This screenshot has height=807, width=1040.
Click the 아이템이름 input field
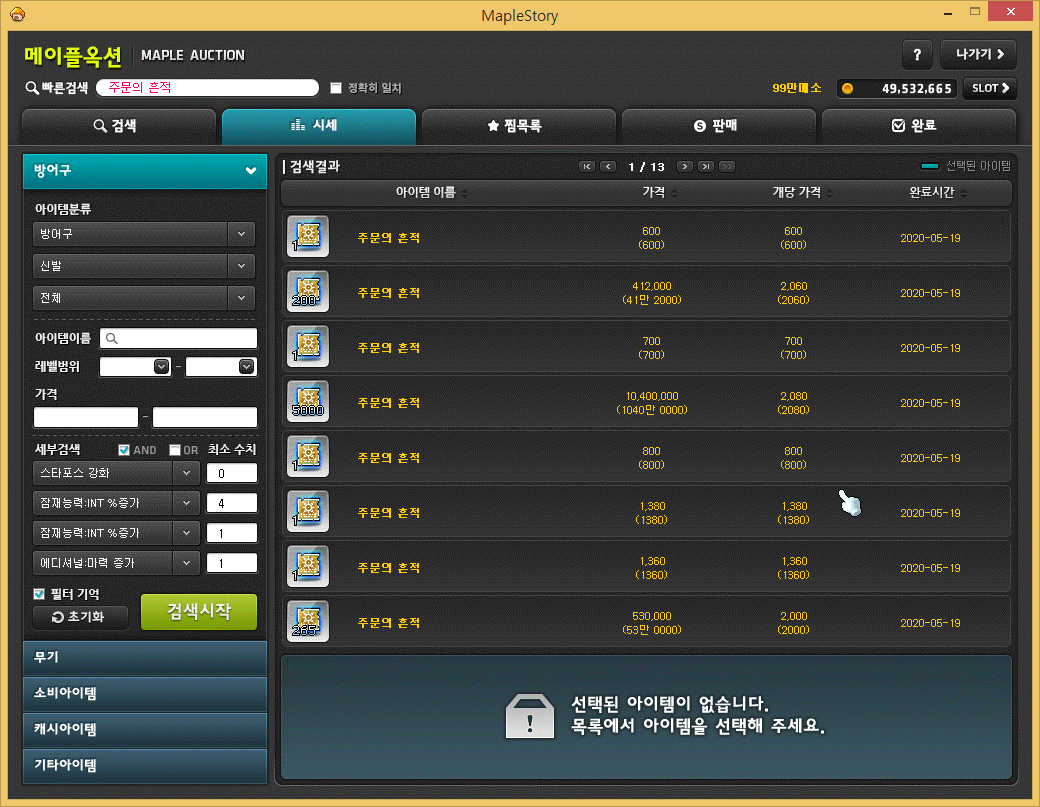pyautogui.click(x=178, y=338)
